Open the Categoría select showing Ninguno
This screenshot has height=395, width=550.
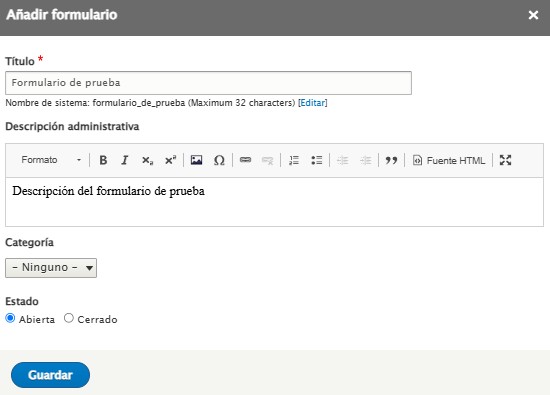[51, 268]
